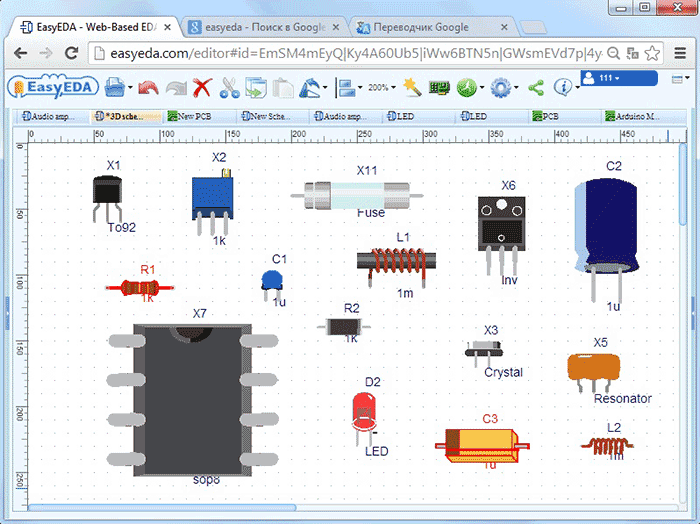
Task: Click the paste clipboard icon
Action: tap(282, 88)
